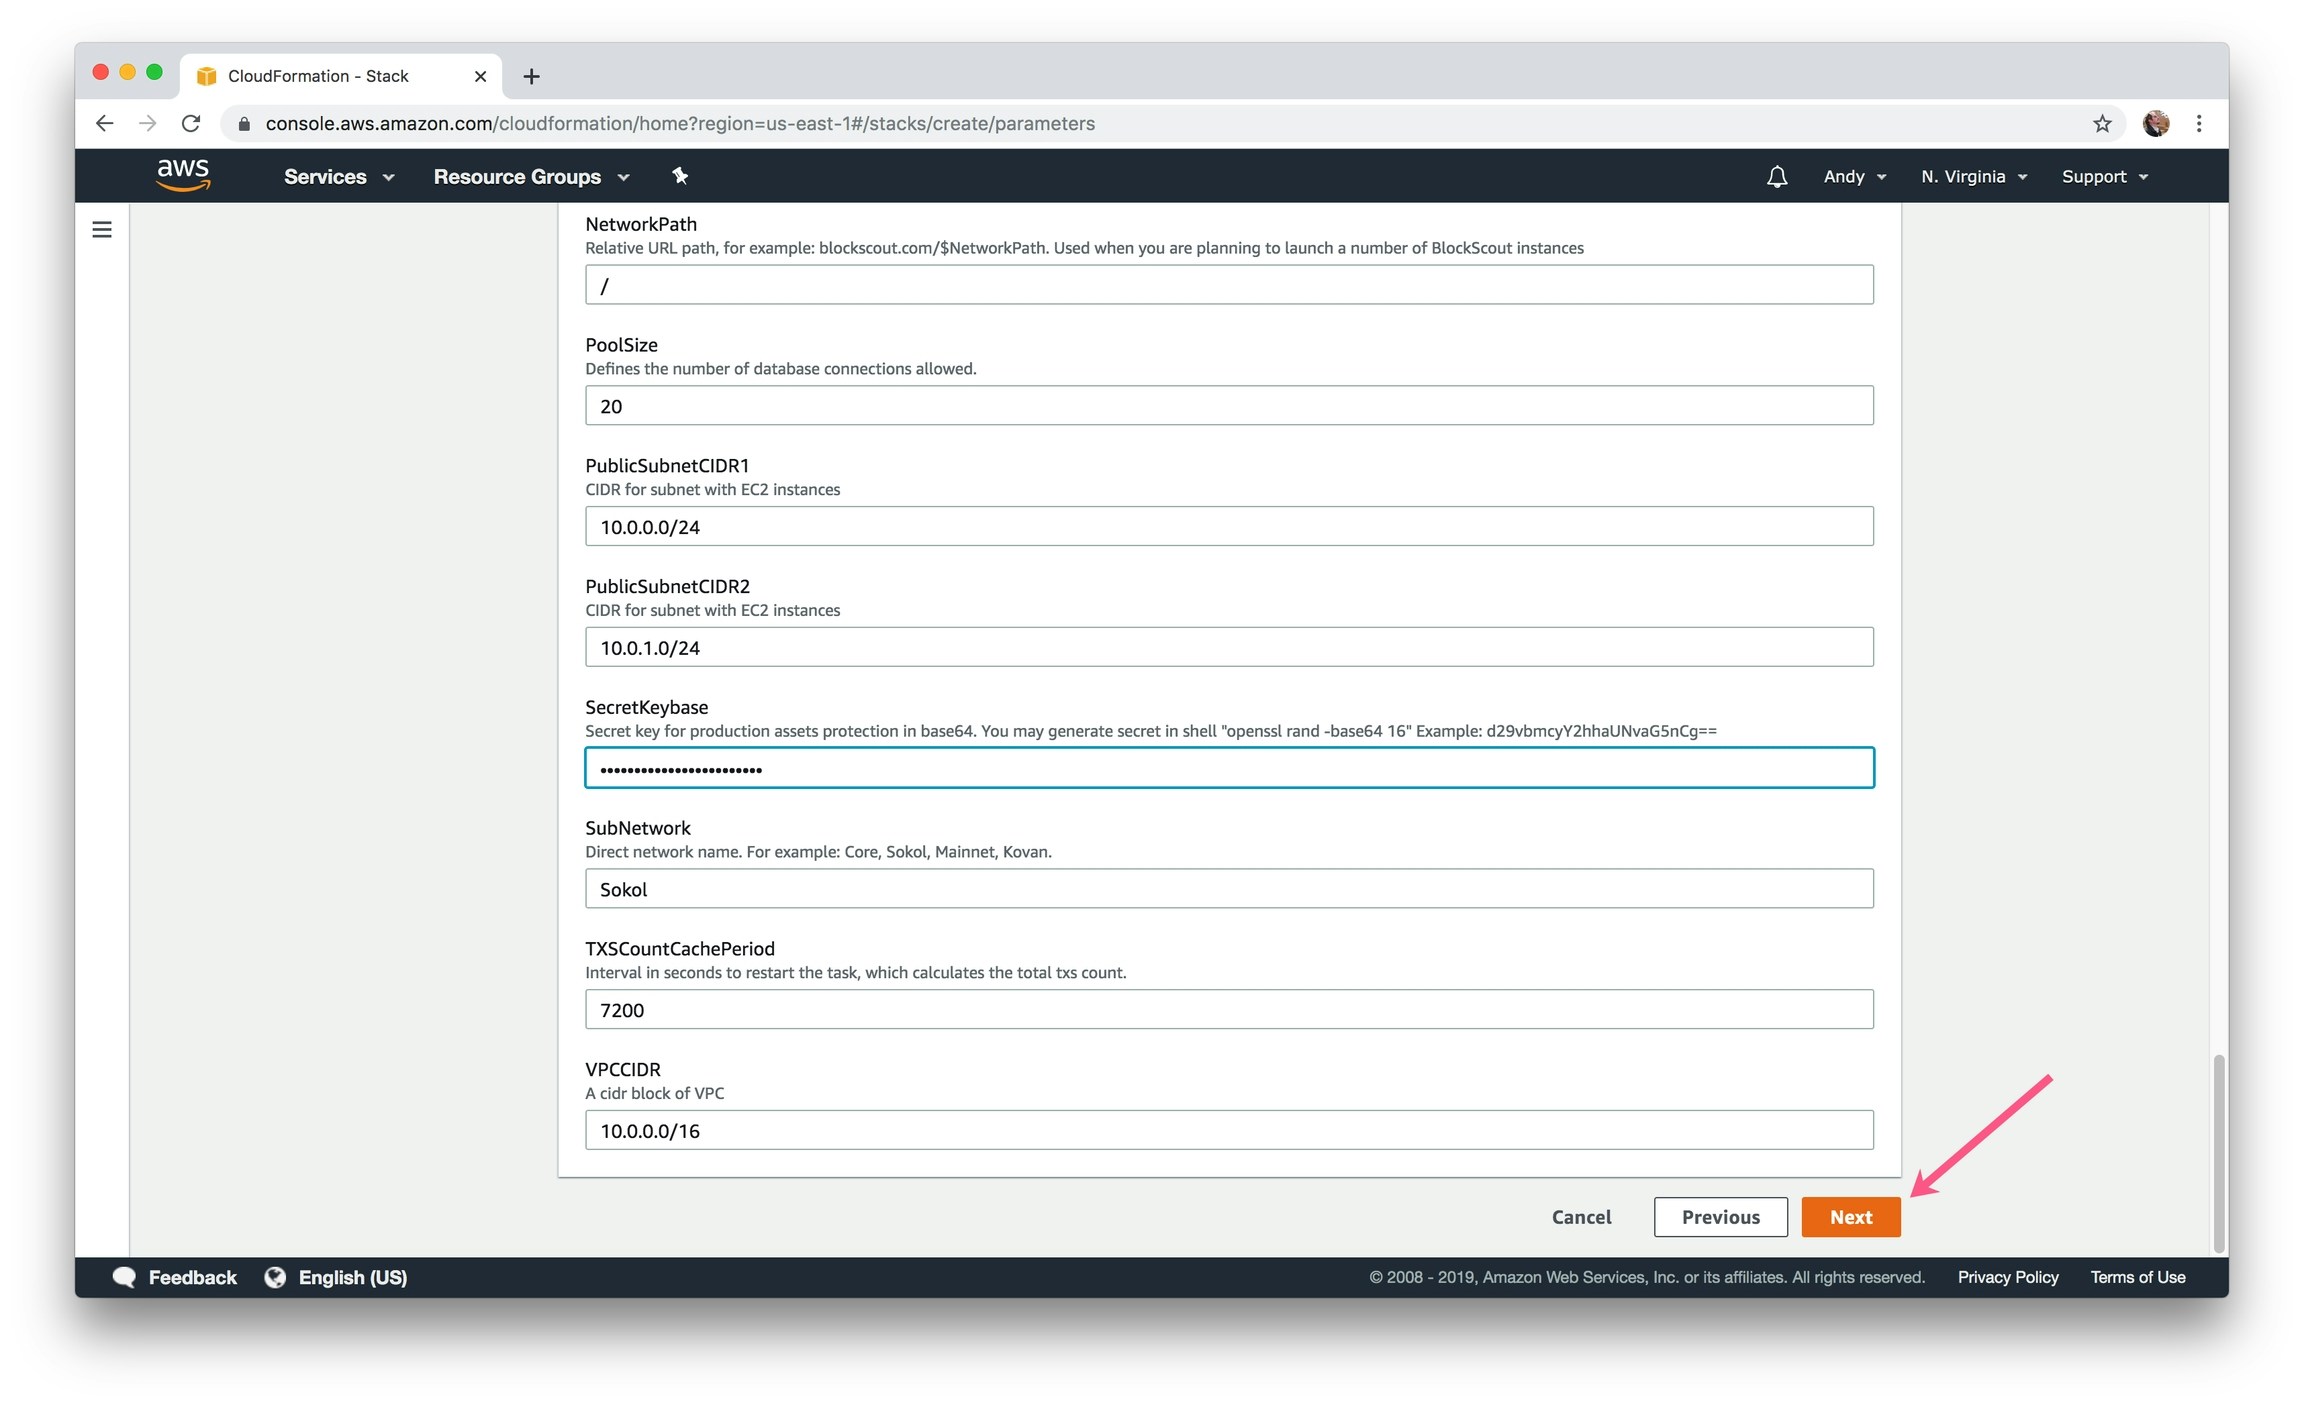
Task: Close the CloudFormation - Stack tab
Action: (480, 76)
